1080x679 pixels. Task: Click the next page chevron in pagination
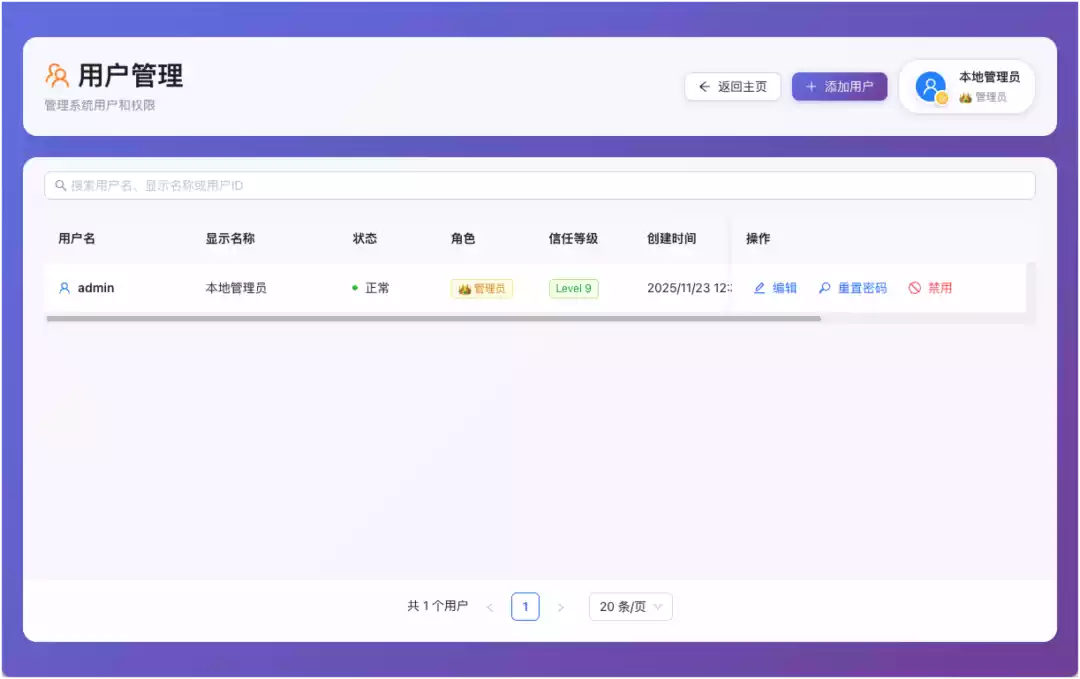561,606
